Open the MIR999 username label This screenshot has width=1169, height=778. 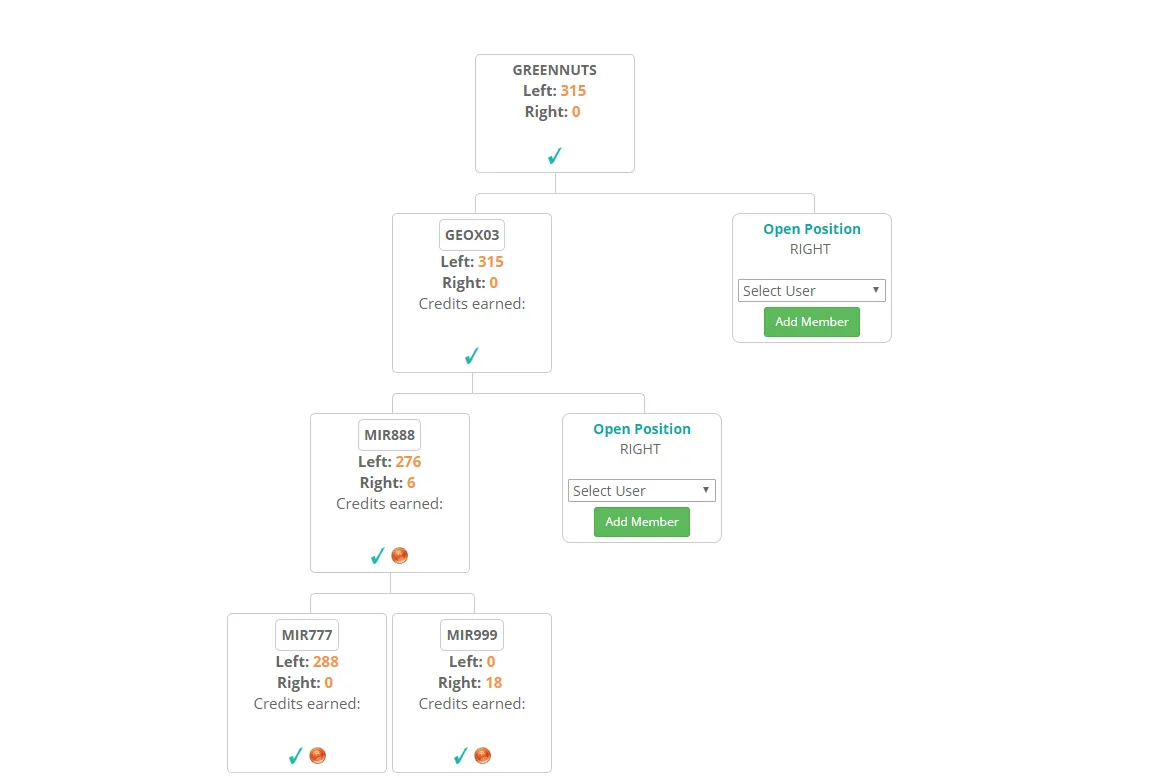tap(472, 635)
